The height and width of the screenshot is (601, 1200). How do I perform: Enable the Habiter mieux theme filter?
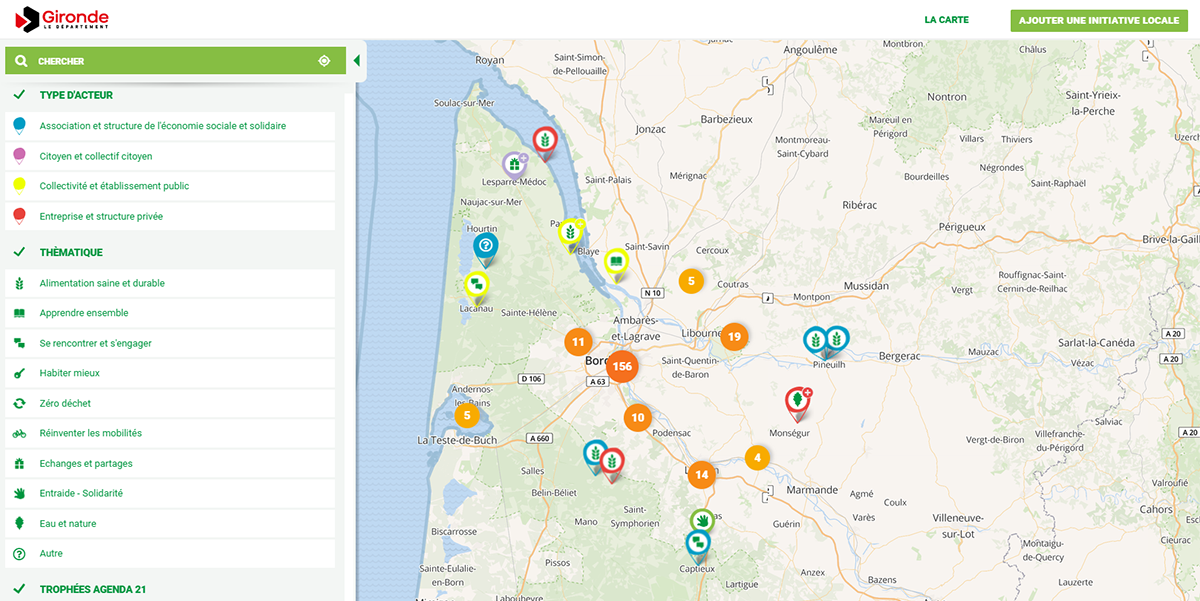point(69,373)
